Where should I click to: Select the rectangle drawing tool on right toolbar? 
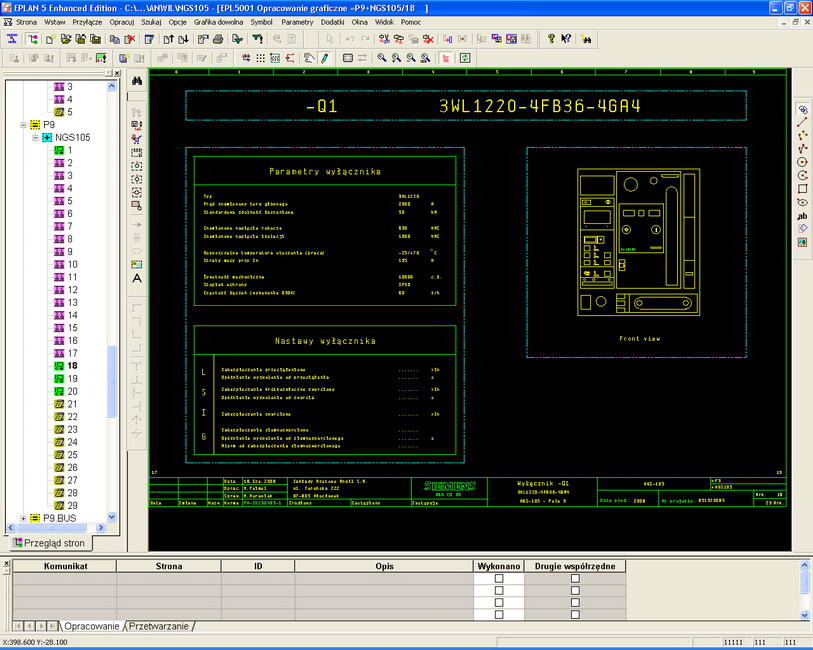point(802,189)
